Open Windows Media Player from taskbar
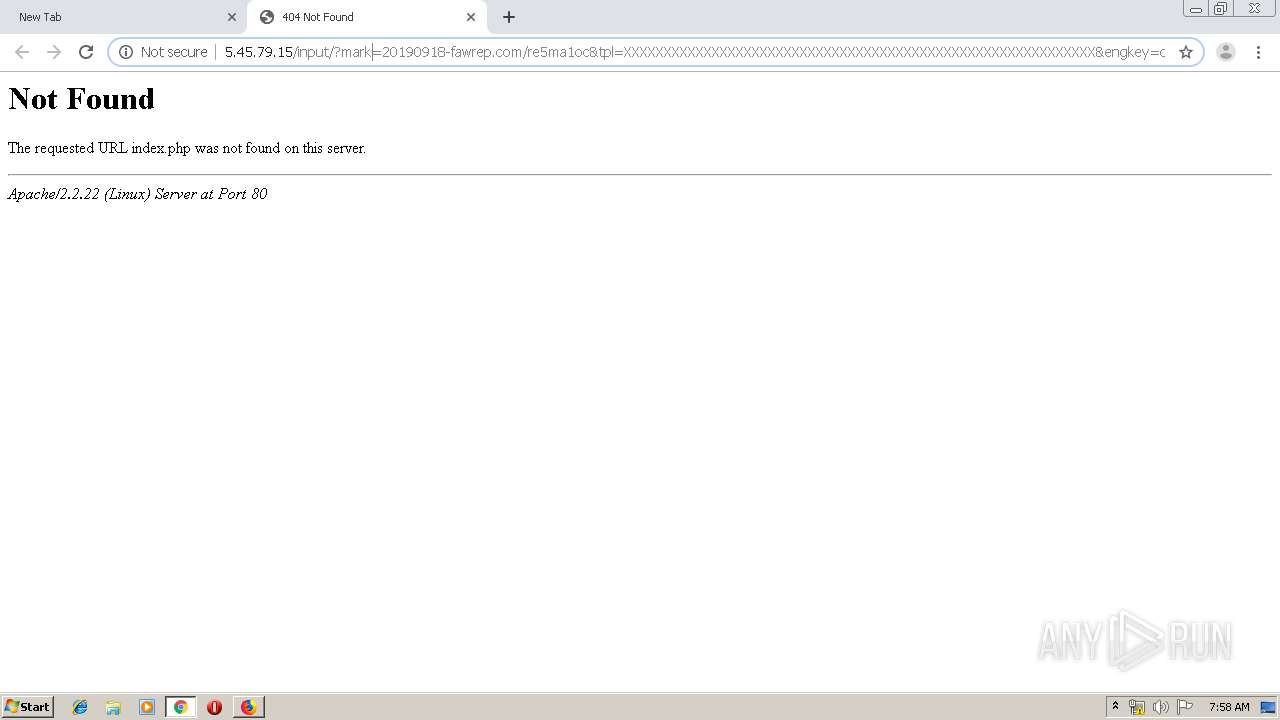The image size is (1280, 720). (x=147, y=707)
